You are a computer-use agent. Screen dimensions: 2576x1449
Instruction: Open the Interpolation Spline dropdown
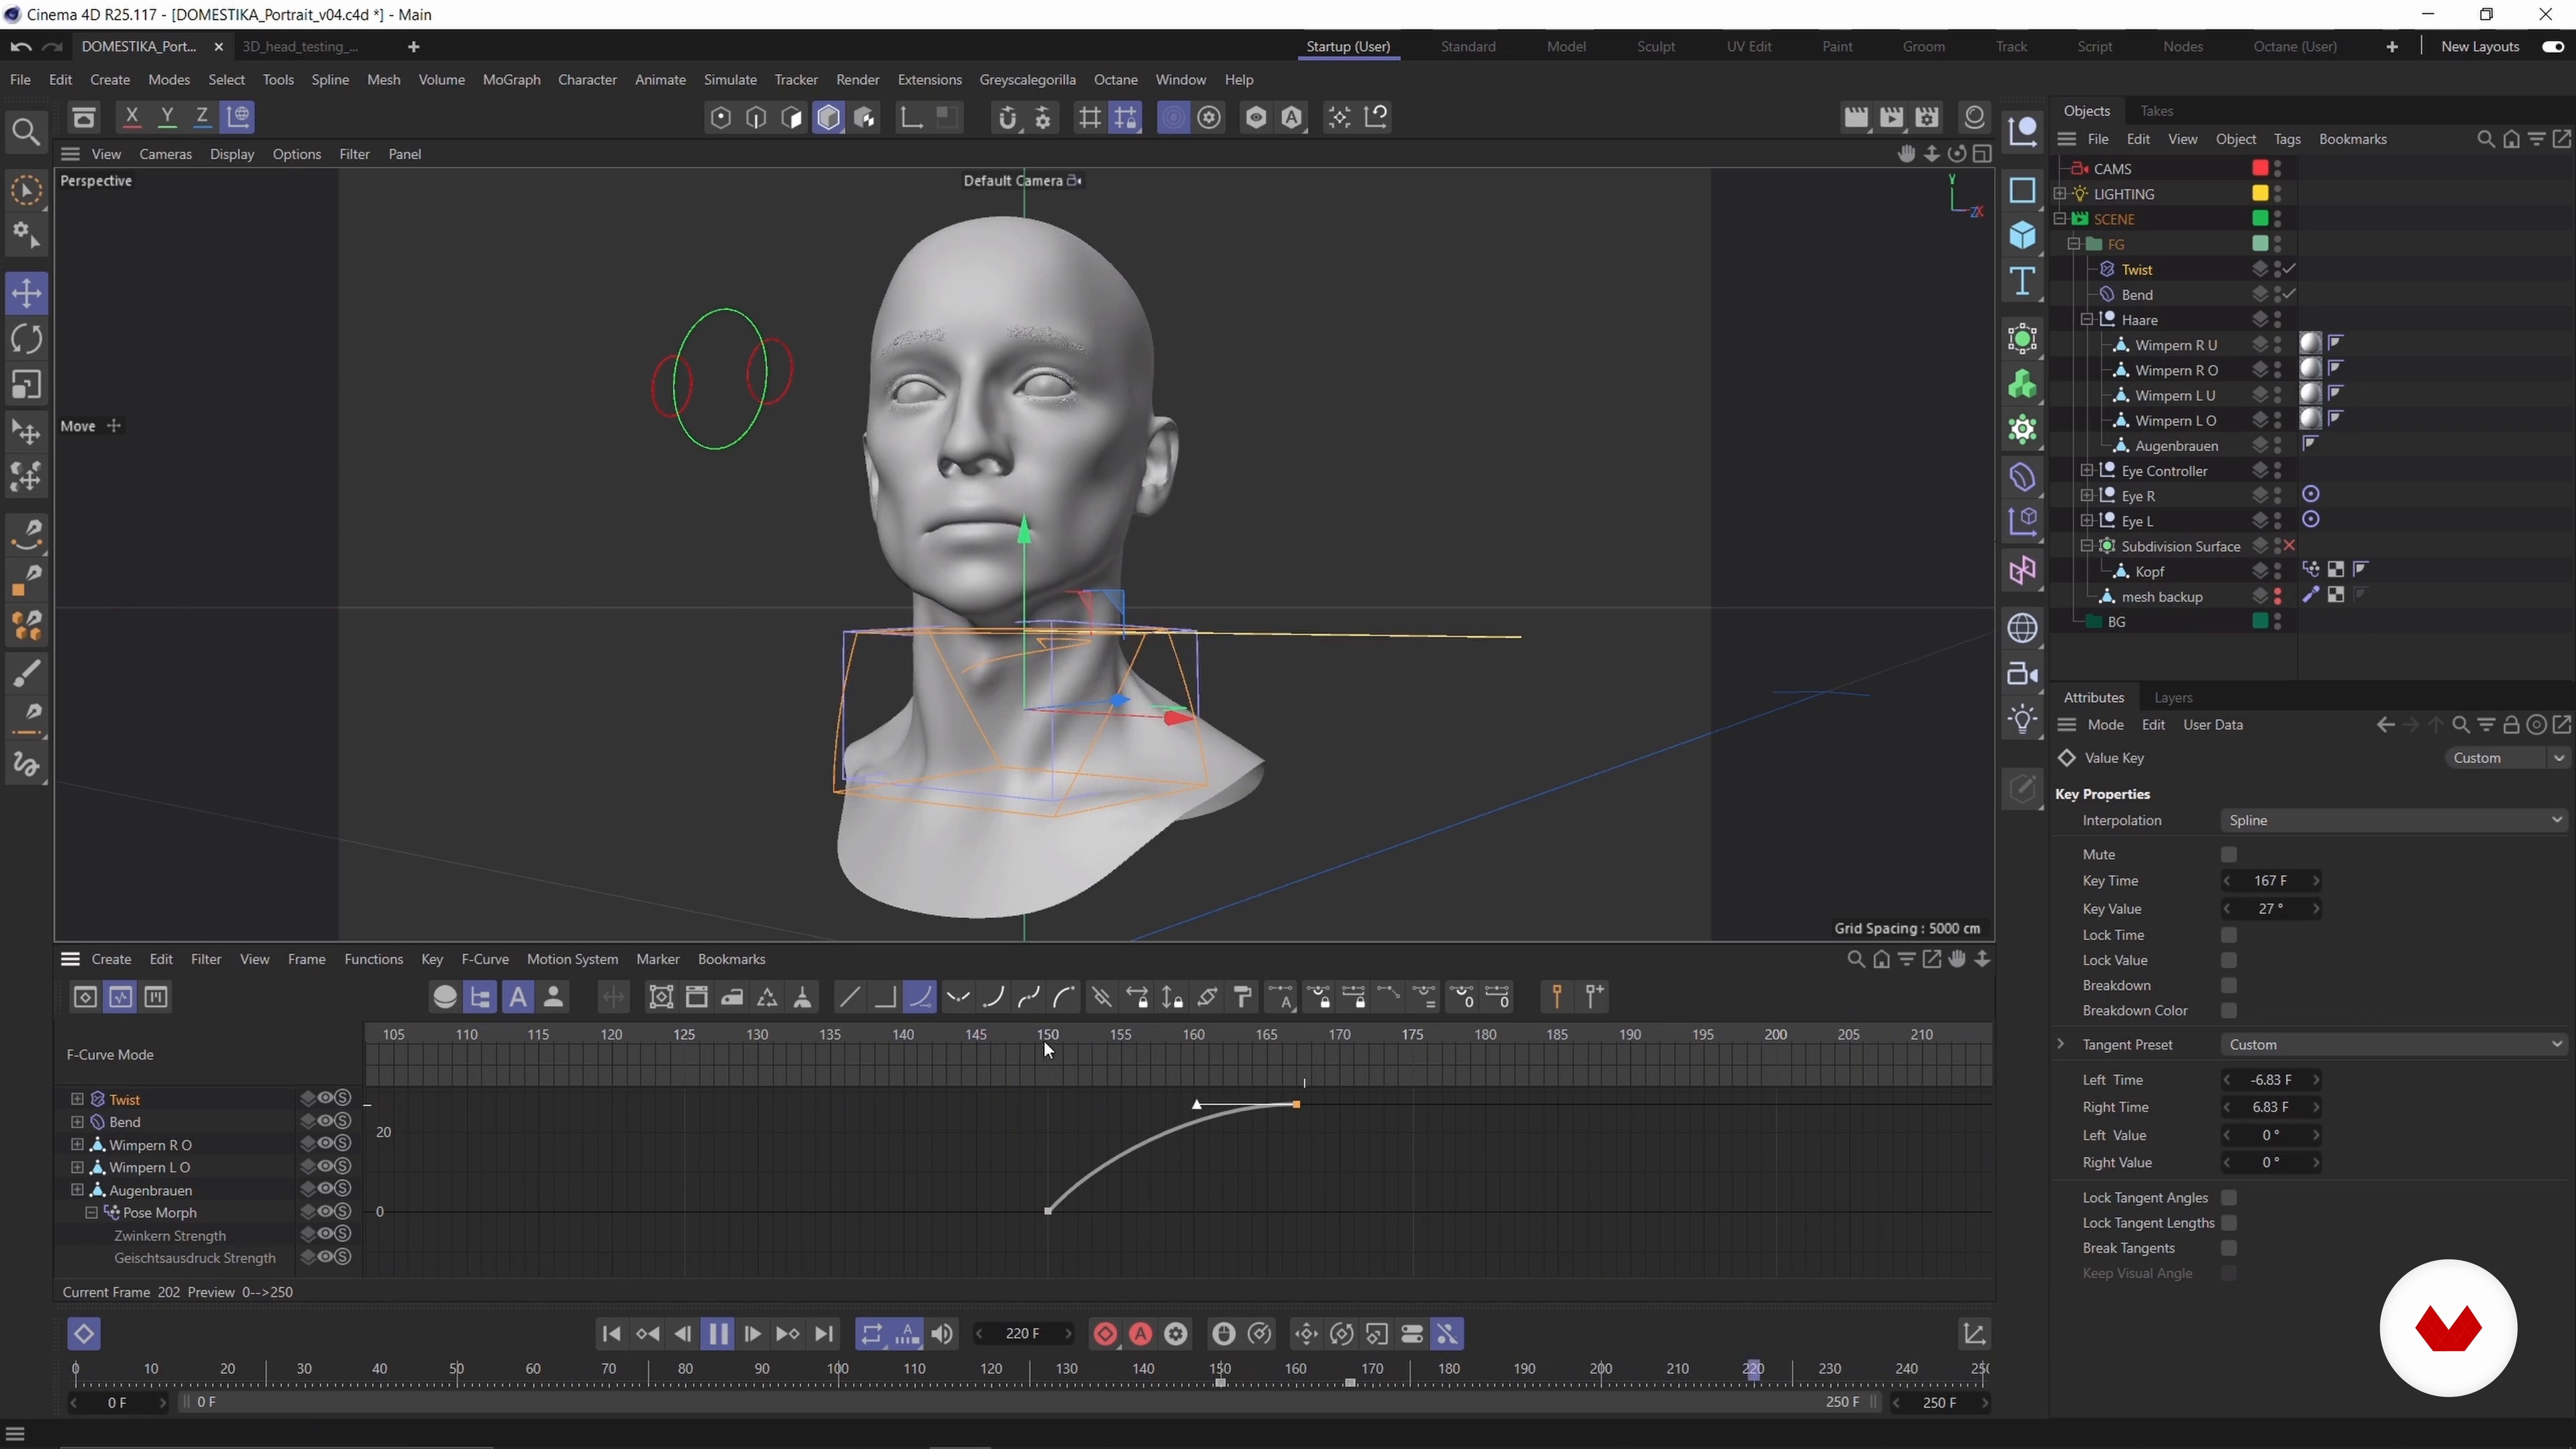[2393, 820]
